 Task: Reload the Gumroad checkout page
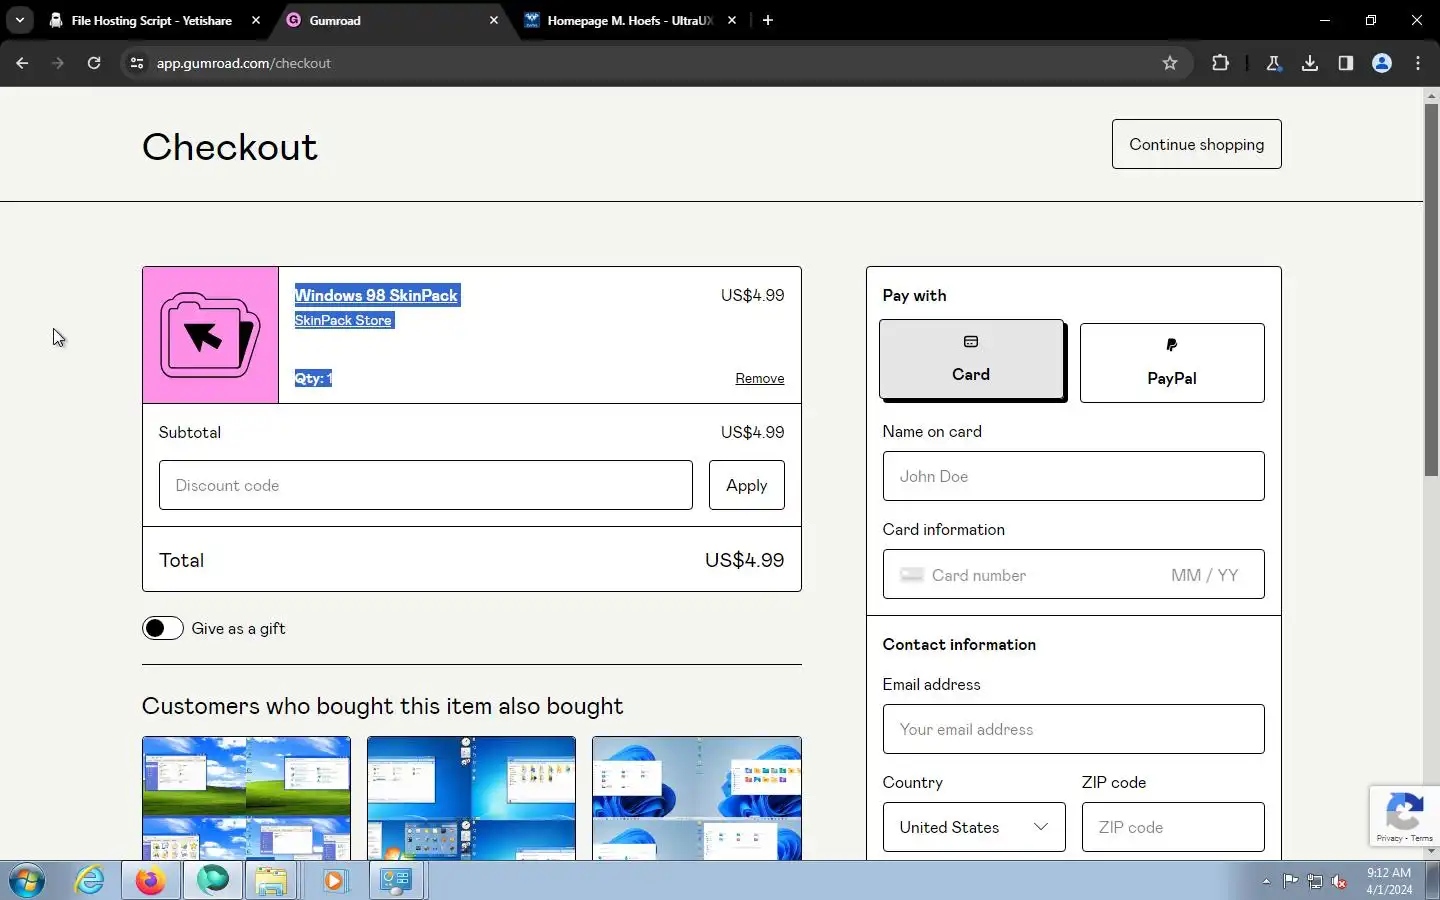(x=94, y=63)
